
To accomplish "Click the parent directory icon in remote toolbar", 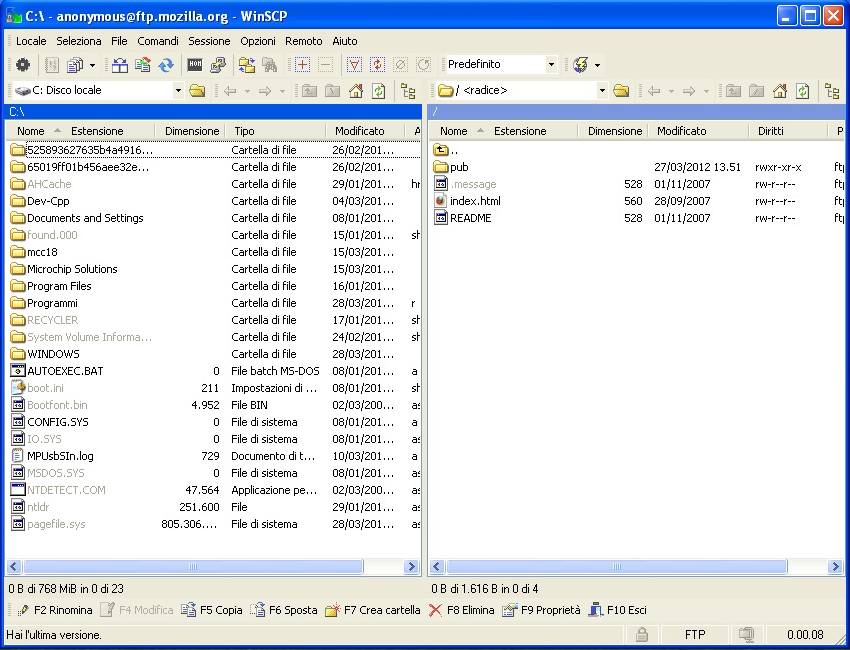I will pyautogui.click(x=734, y=90).
